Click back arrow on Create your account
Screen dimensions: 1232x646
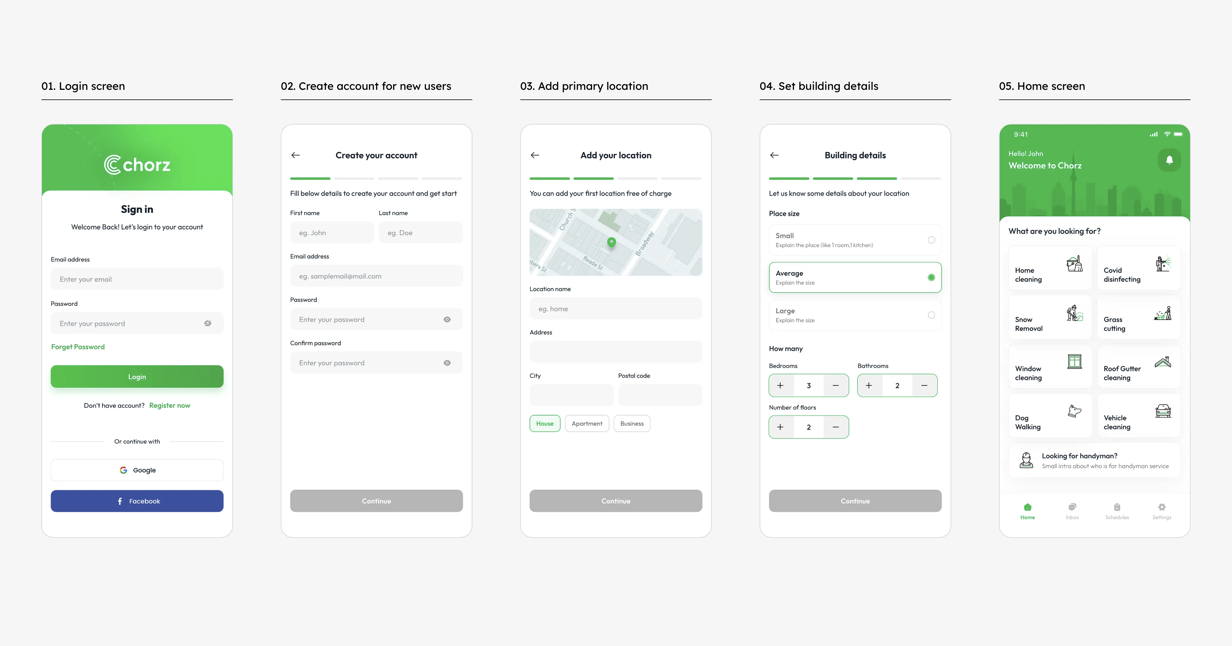point(295,155)
